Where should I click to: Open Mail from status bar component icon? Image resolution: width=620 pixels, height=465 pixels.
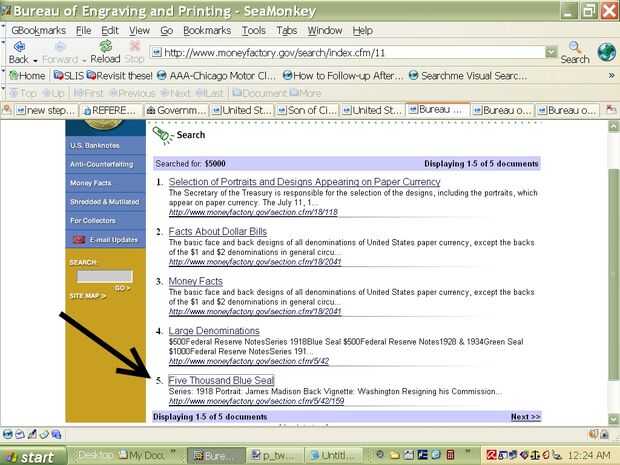[x=20, y=435]
